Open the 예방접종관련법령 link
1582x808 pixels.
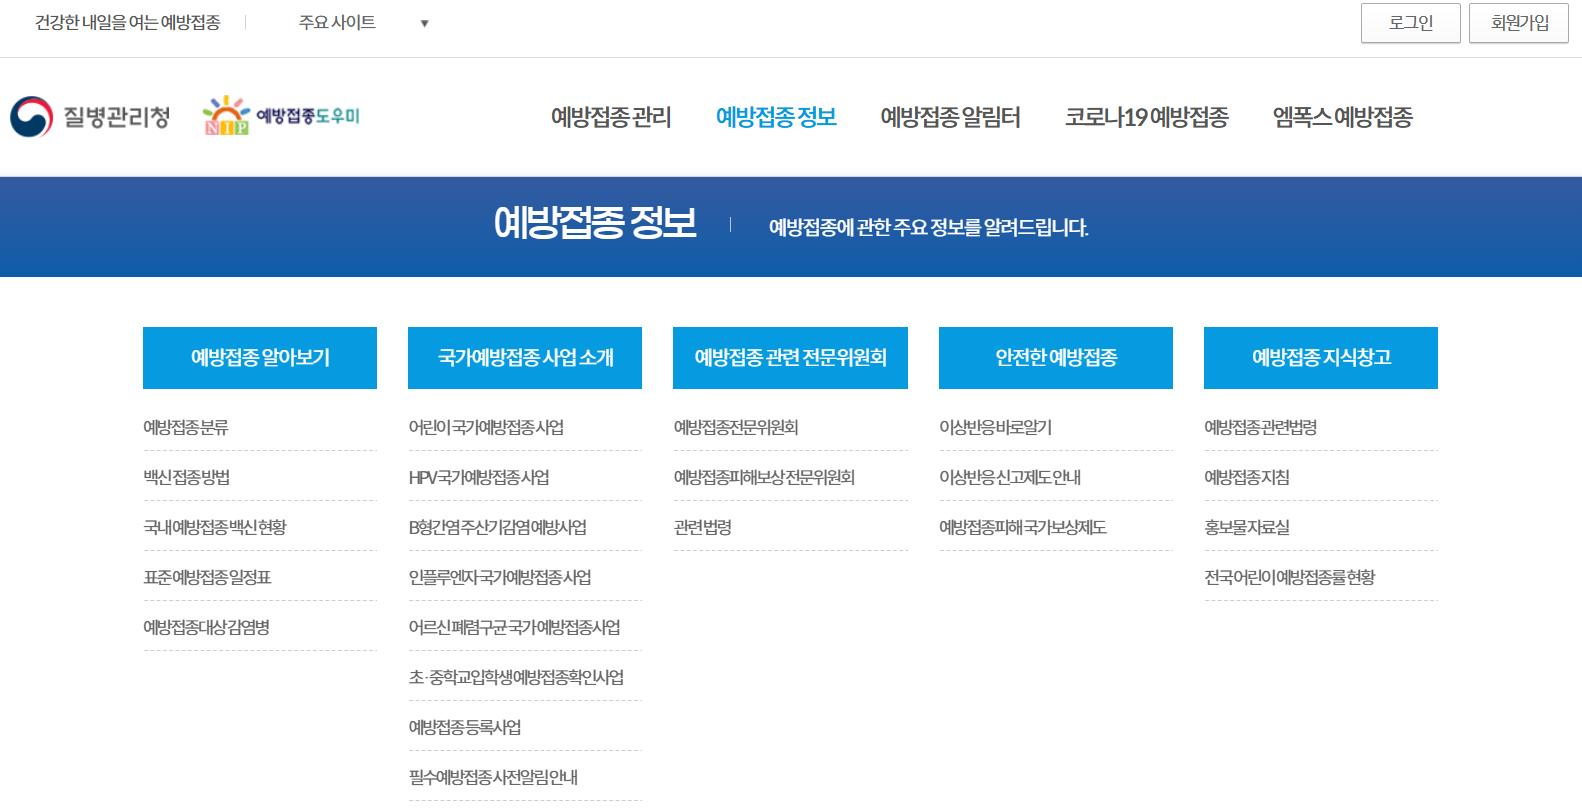pyautogui.click(x=1260, y=428)
